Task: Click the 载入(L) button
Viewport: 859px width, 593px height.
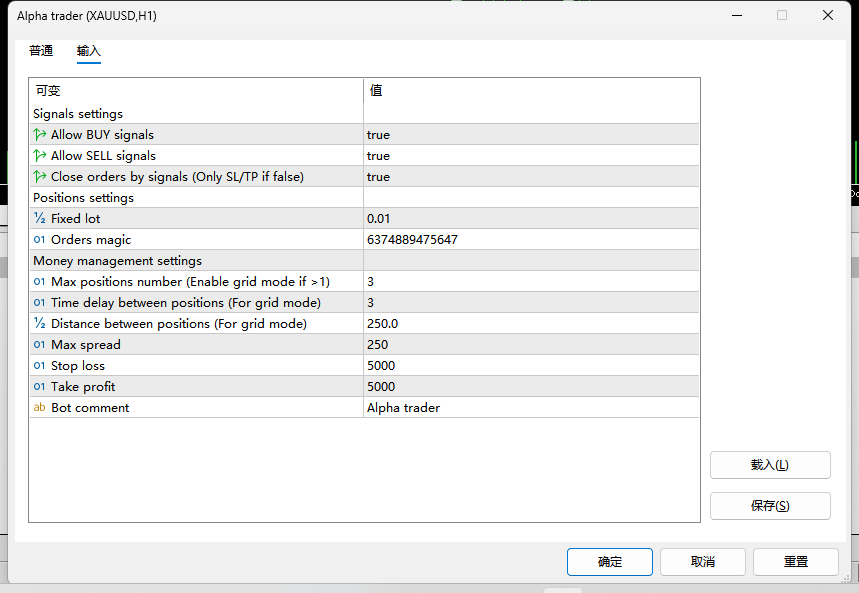Action: (x=770, y=465)
